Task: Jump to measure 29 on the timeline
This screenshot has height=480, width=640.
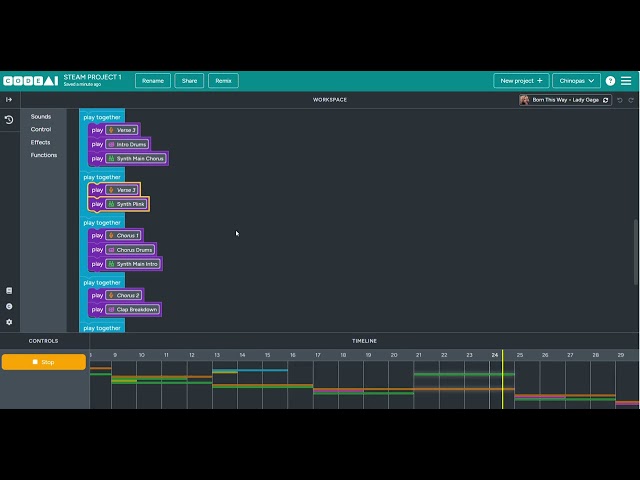Action: 620,355
